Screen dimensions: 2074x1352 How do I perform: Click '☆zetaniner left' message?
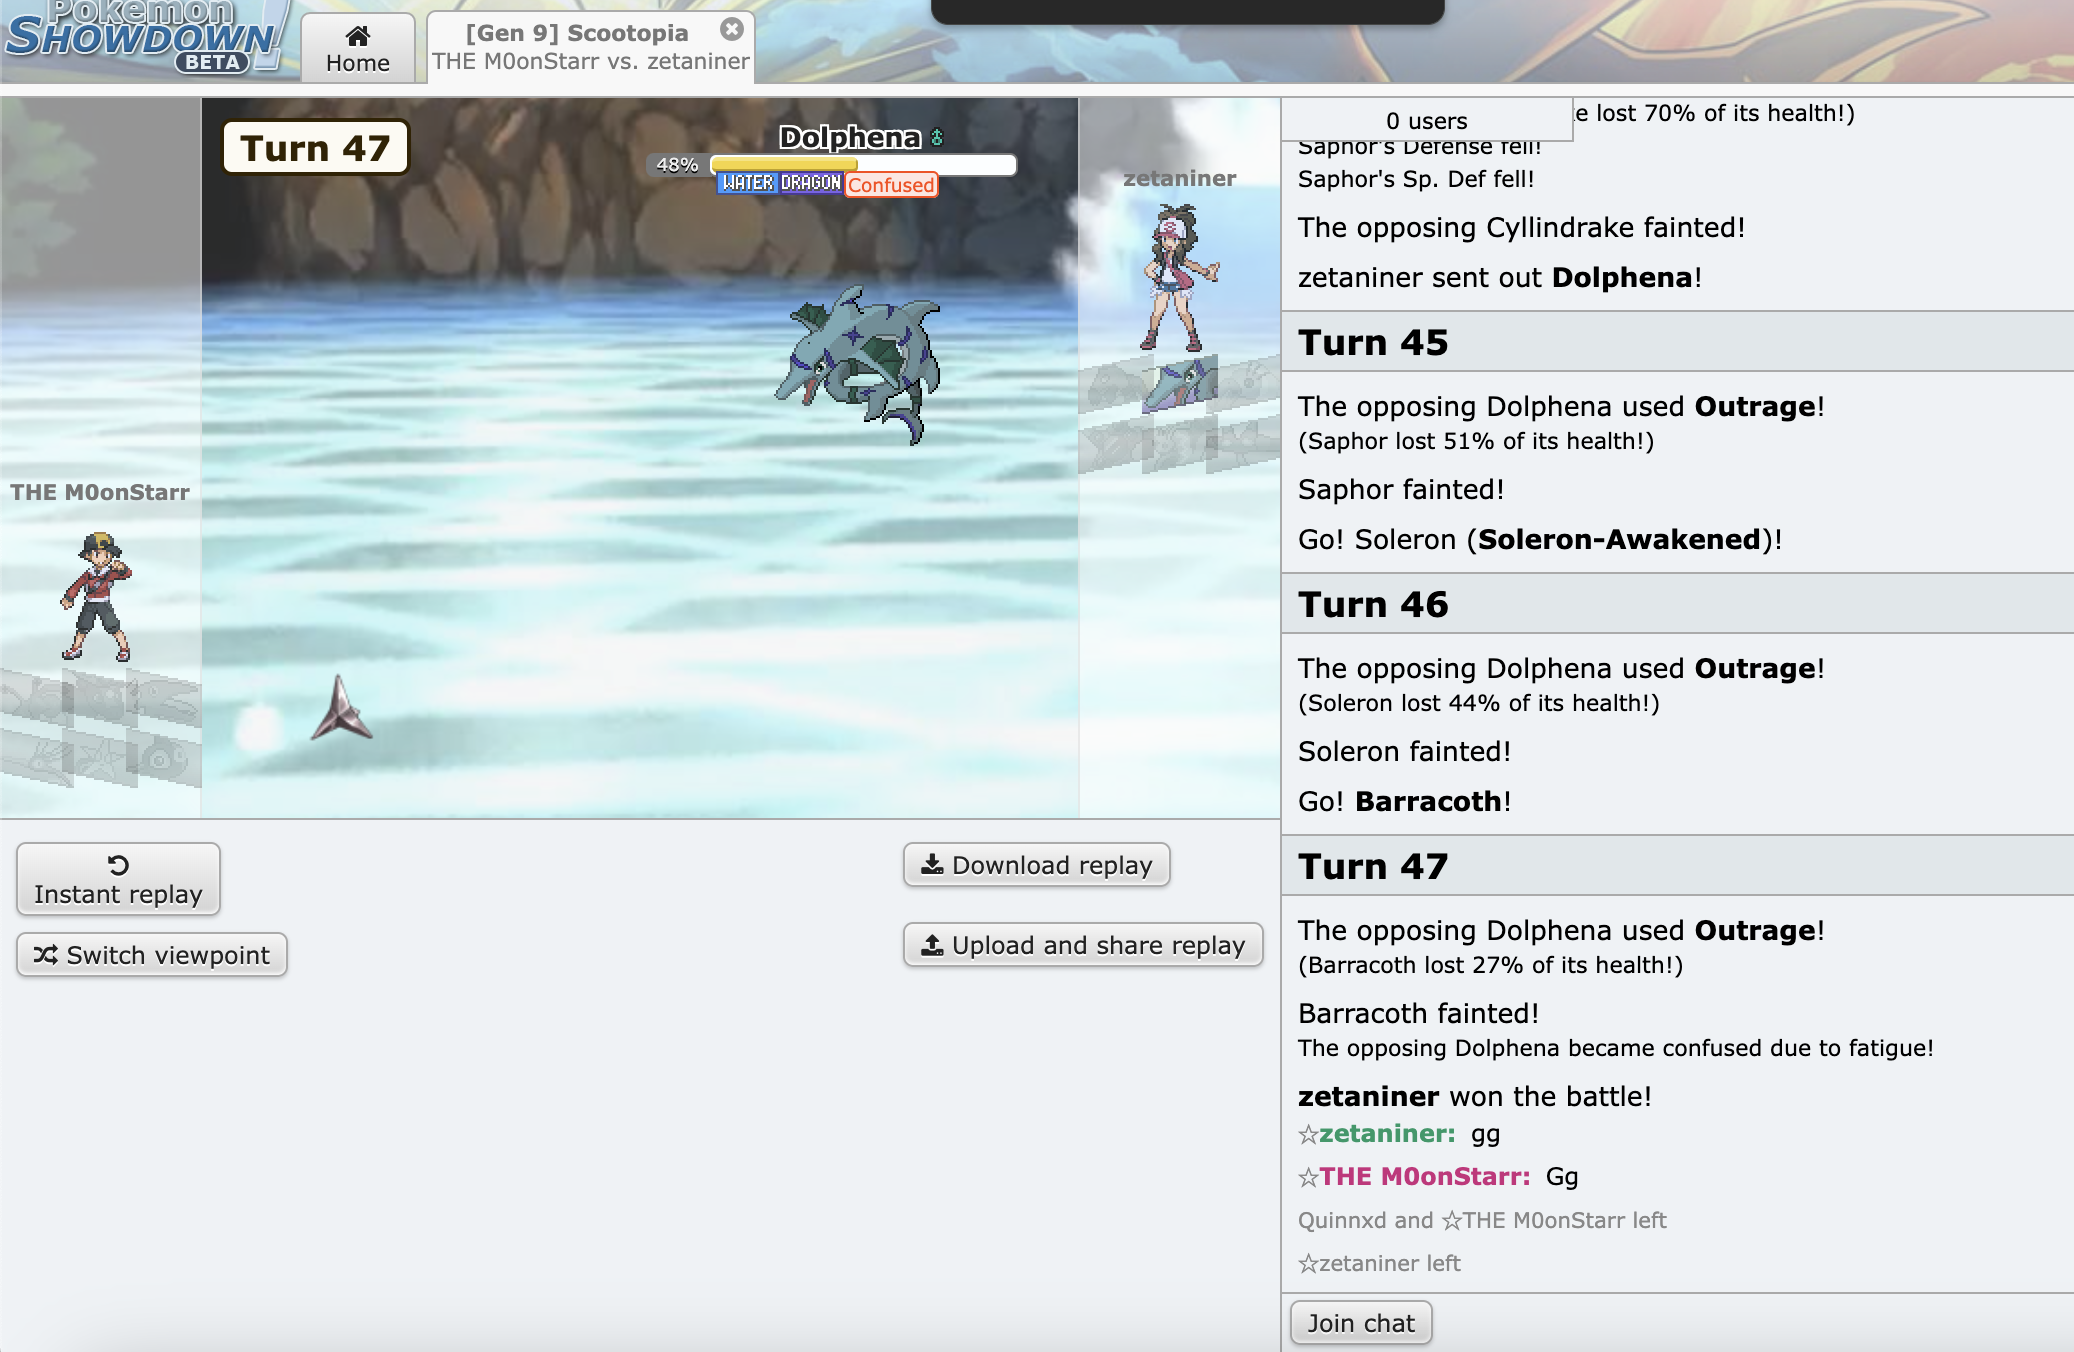1379,1263
